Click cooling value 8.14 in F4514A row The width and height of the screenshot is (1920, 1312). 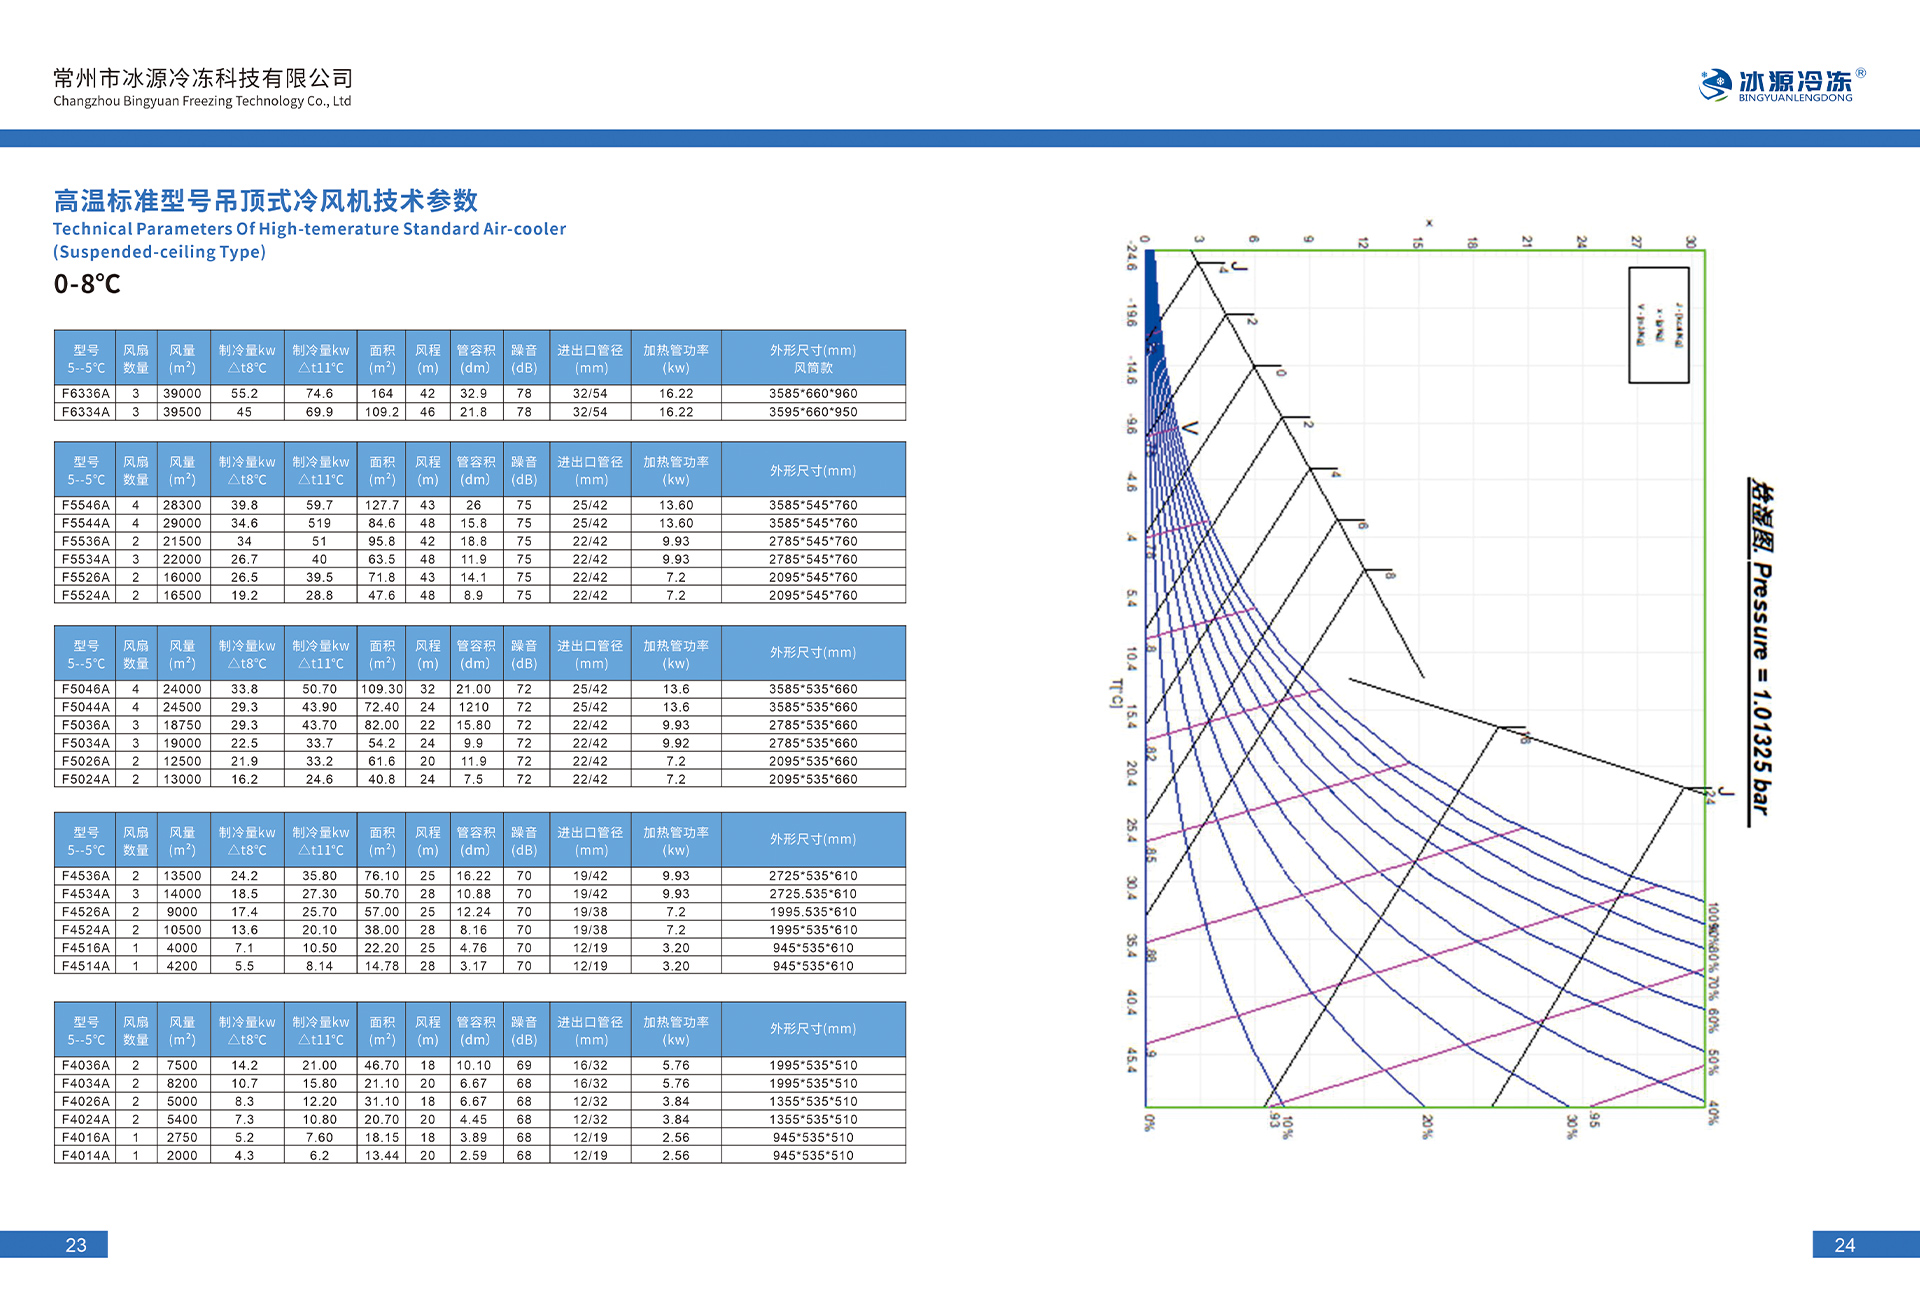(319, 966)
